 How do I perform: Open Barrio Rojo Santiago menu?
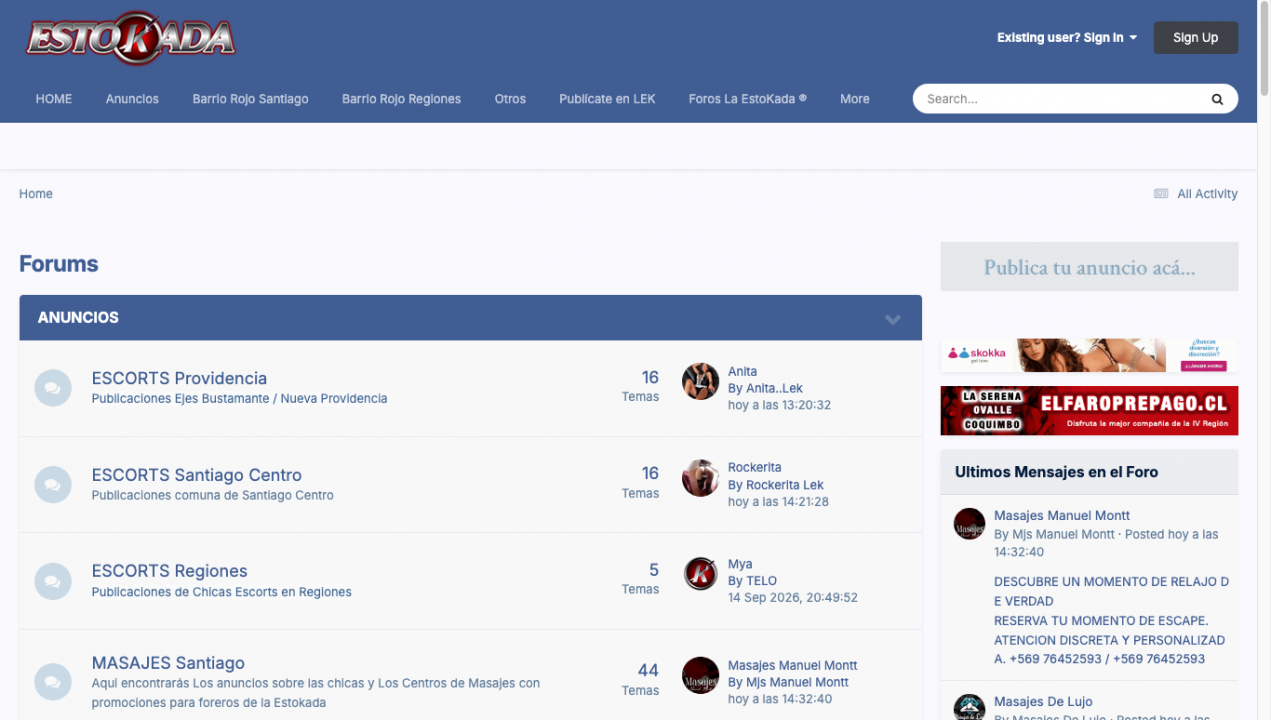(250, 99)
